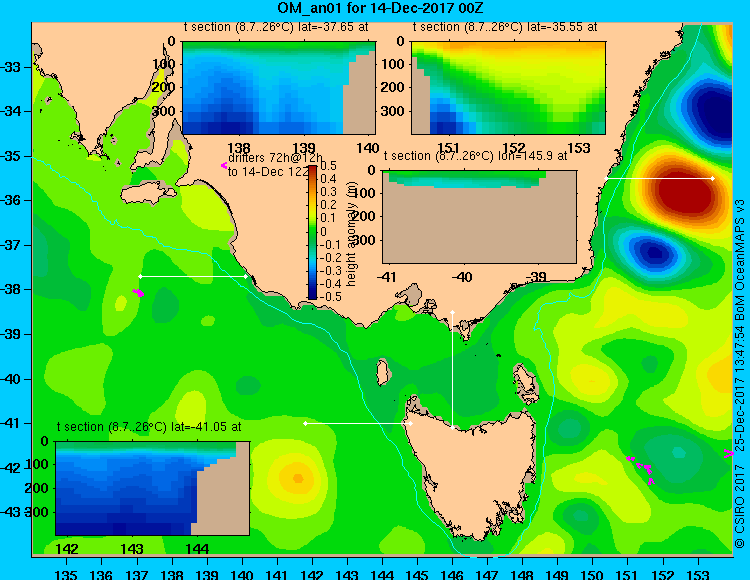The width and height of the screenshot is (750, 580).
Task: Click the -33 latitude axis label
Action: tap(11, 67)
